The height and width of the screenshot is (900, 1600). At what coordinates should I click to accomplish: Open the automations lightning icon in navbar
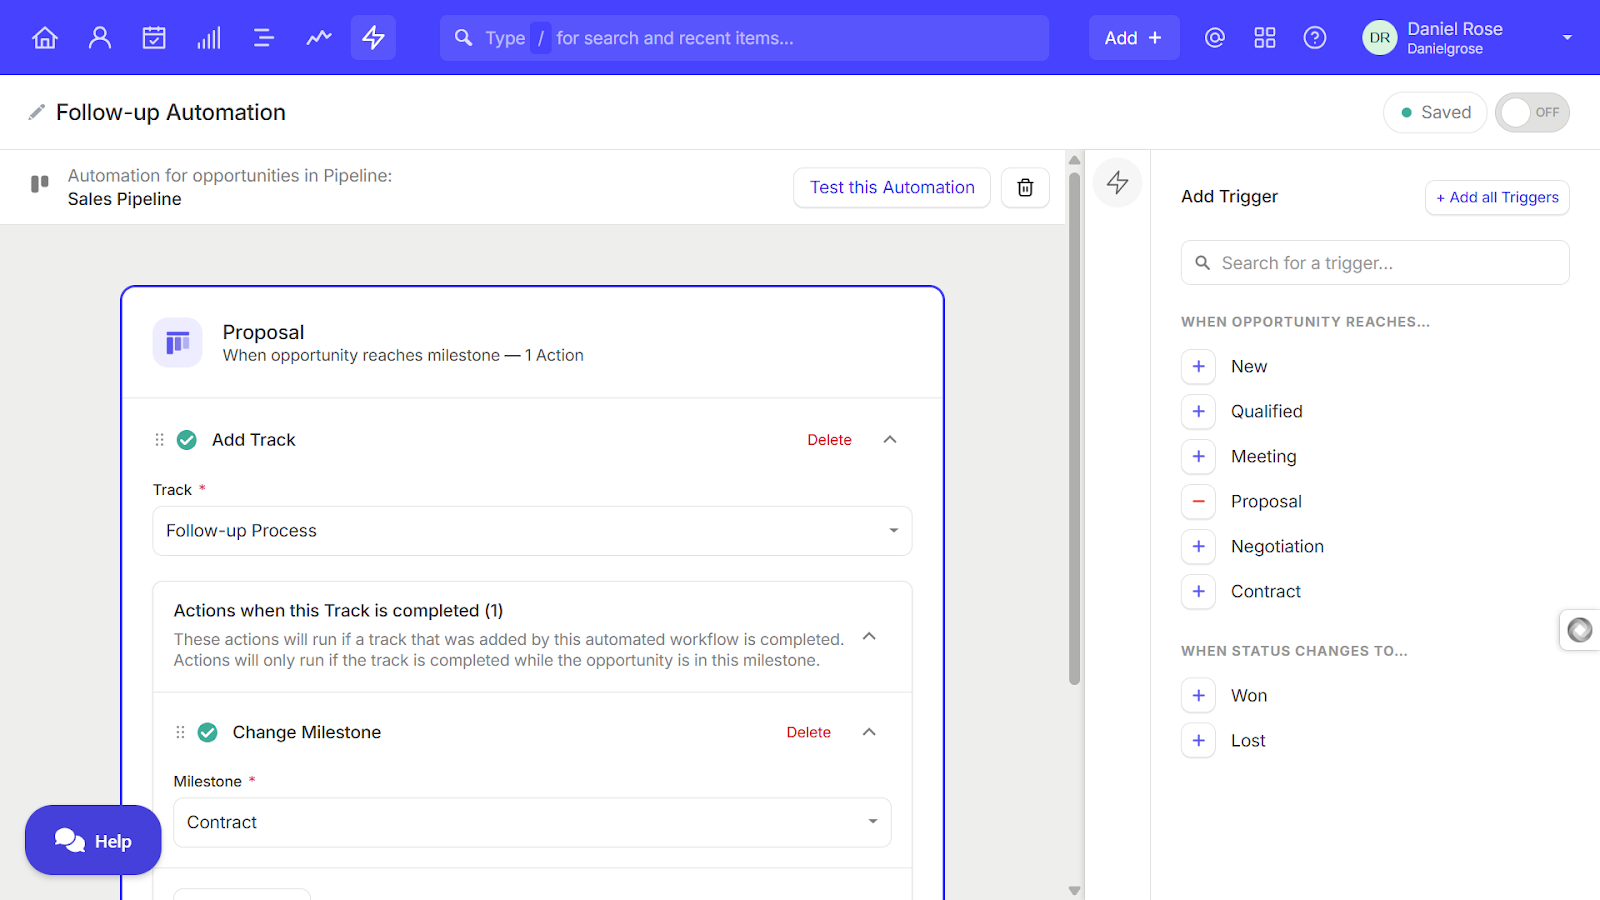[x=374, y=38]
